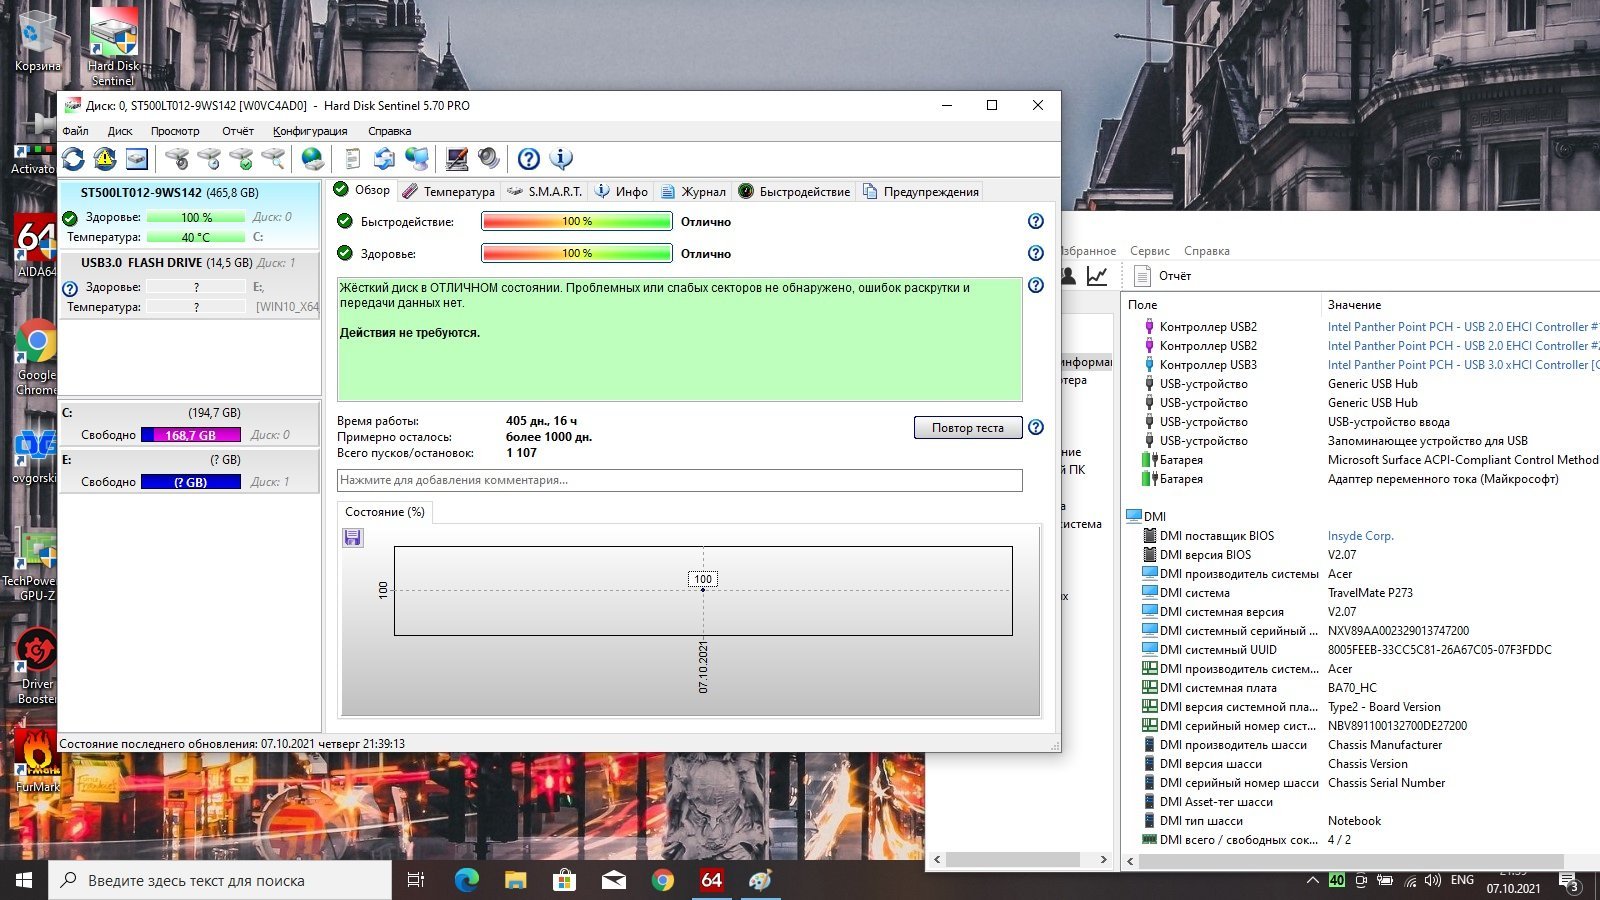Click DMI система row in AIDA64

pyautogui.click(x=1360, y=593)
